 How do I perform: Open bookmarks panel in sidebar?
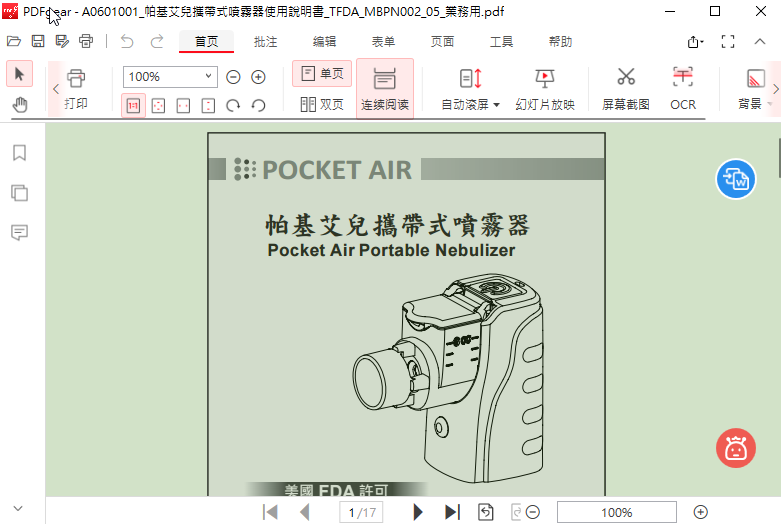(x=19, y=152)
